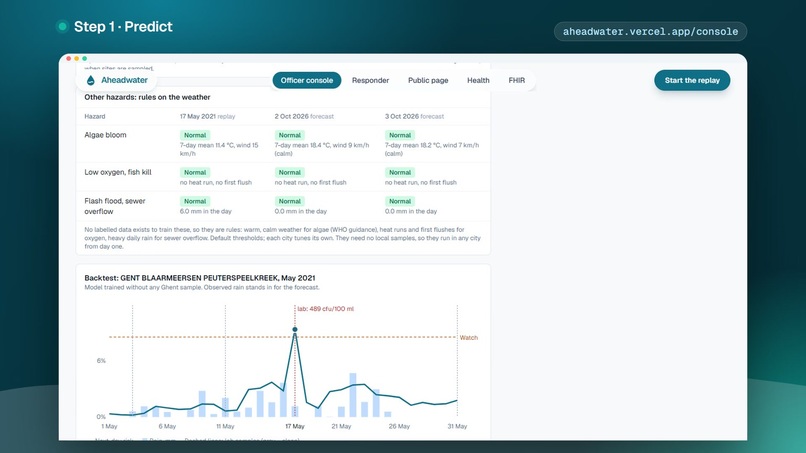
Task: Click the 6% y-axis label
Action: (101, 361)
